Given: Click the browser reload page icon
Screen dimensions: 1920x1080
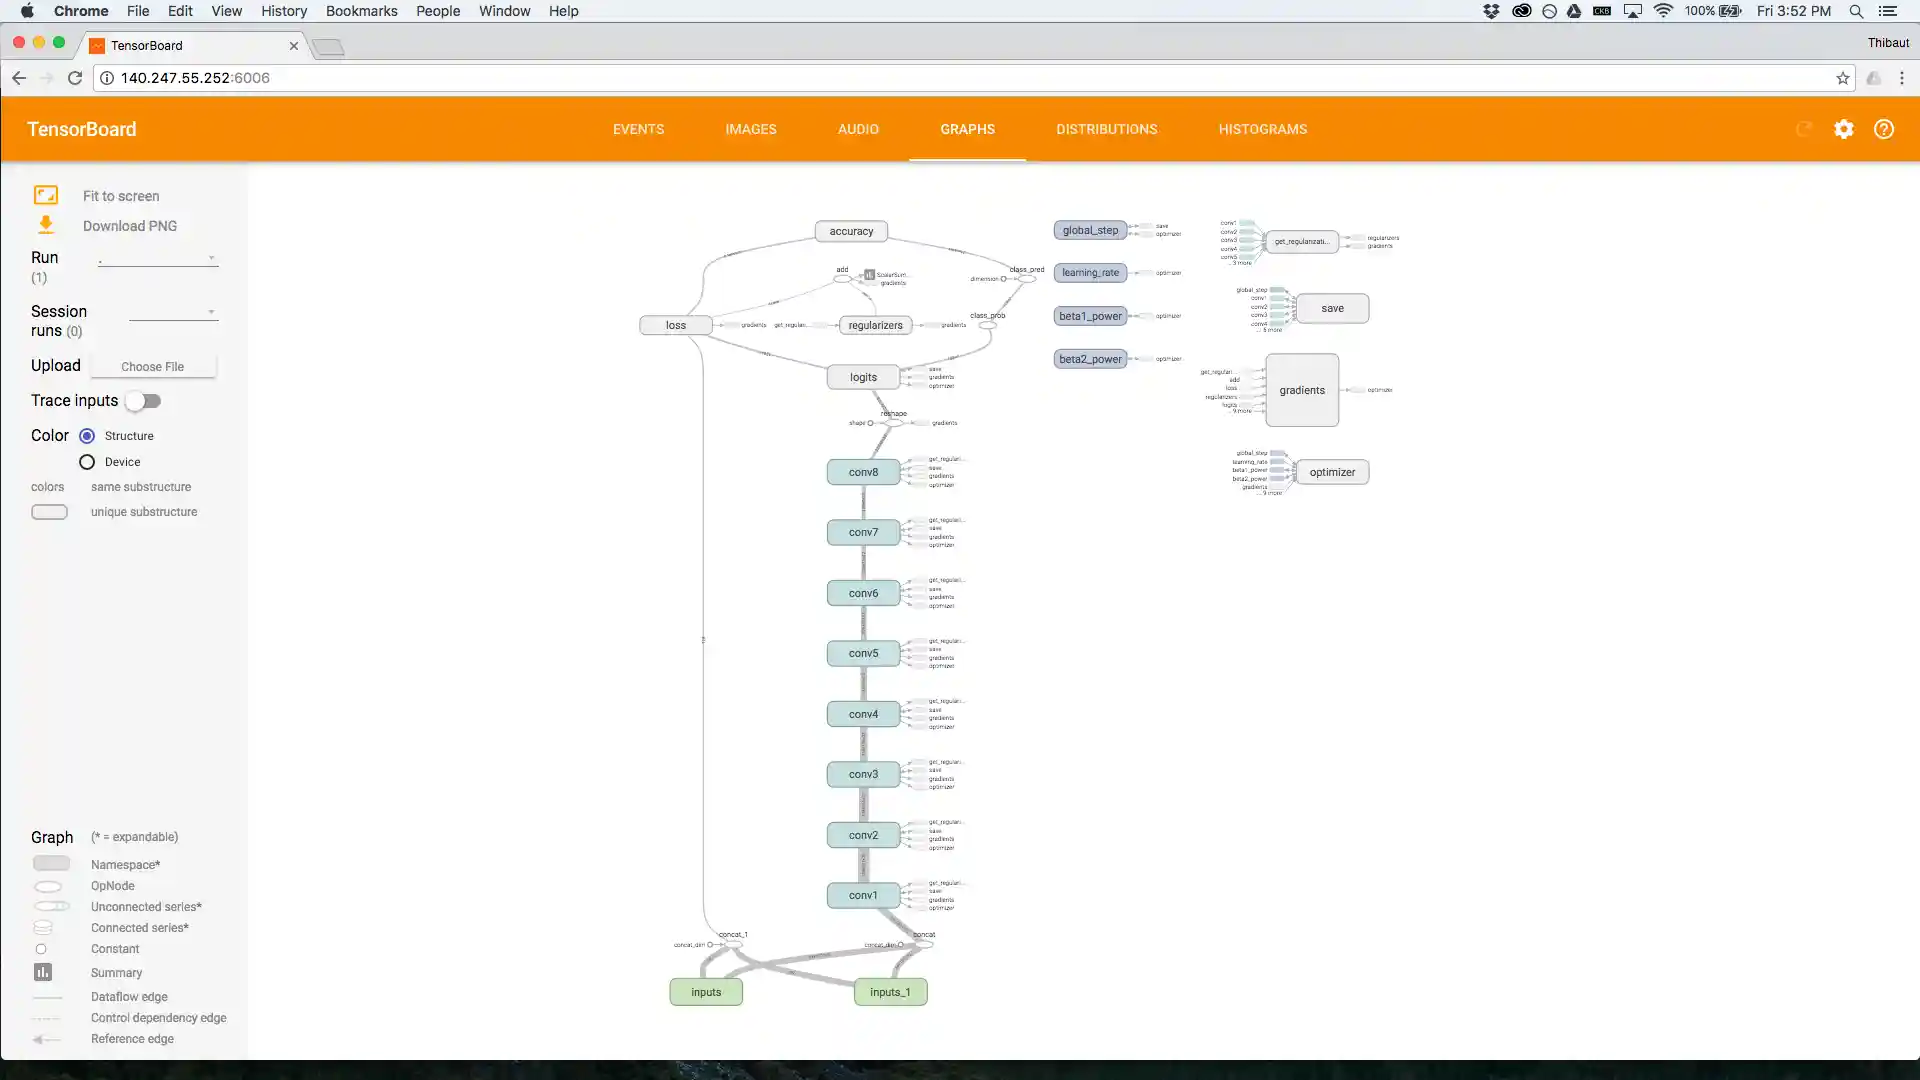Looking at the screenshot, I should coord(75,78).
